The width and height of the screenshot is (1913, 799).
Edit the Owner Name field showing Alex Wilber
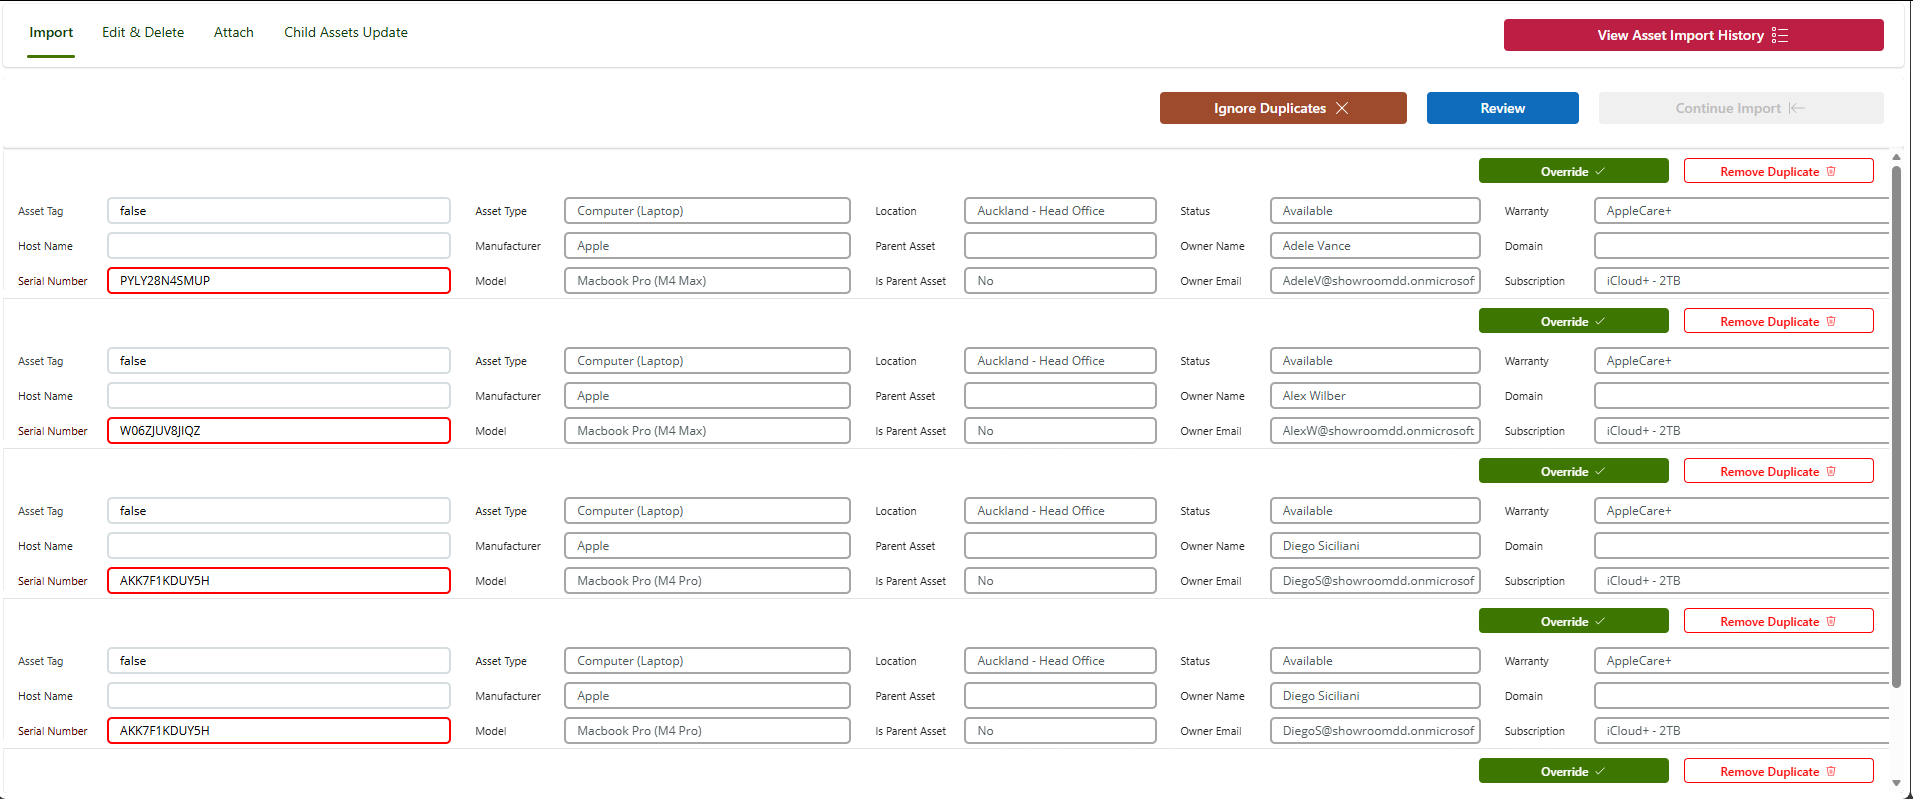coord(1375,396)
